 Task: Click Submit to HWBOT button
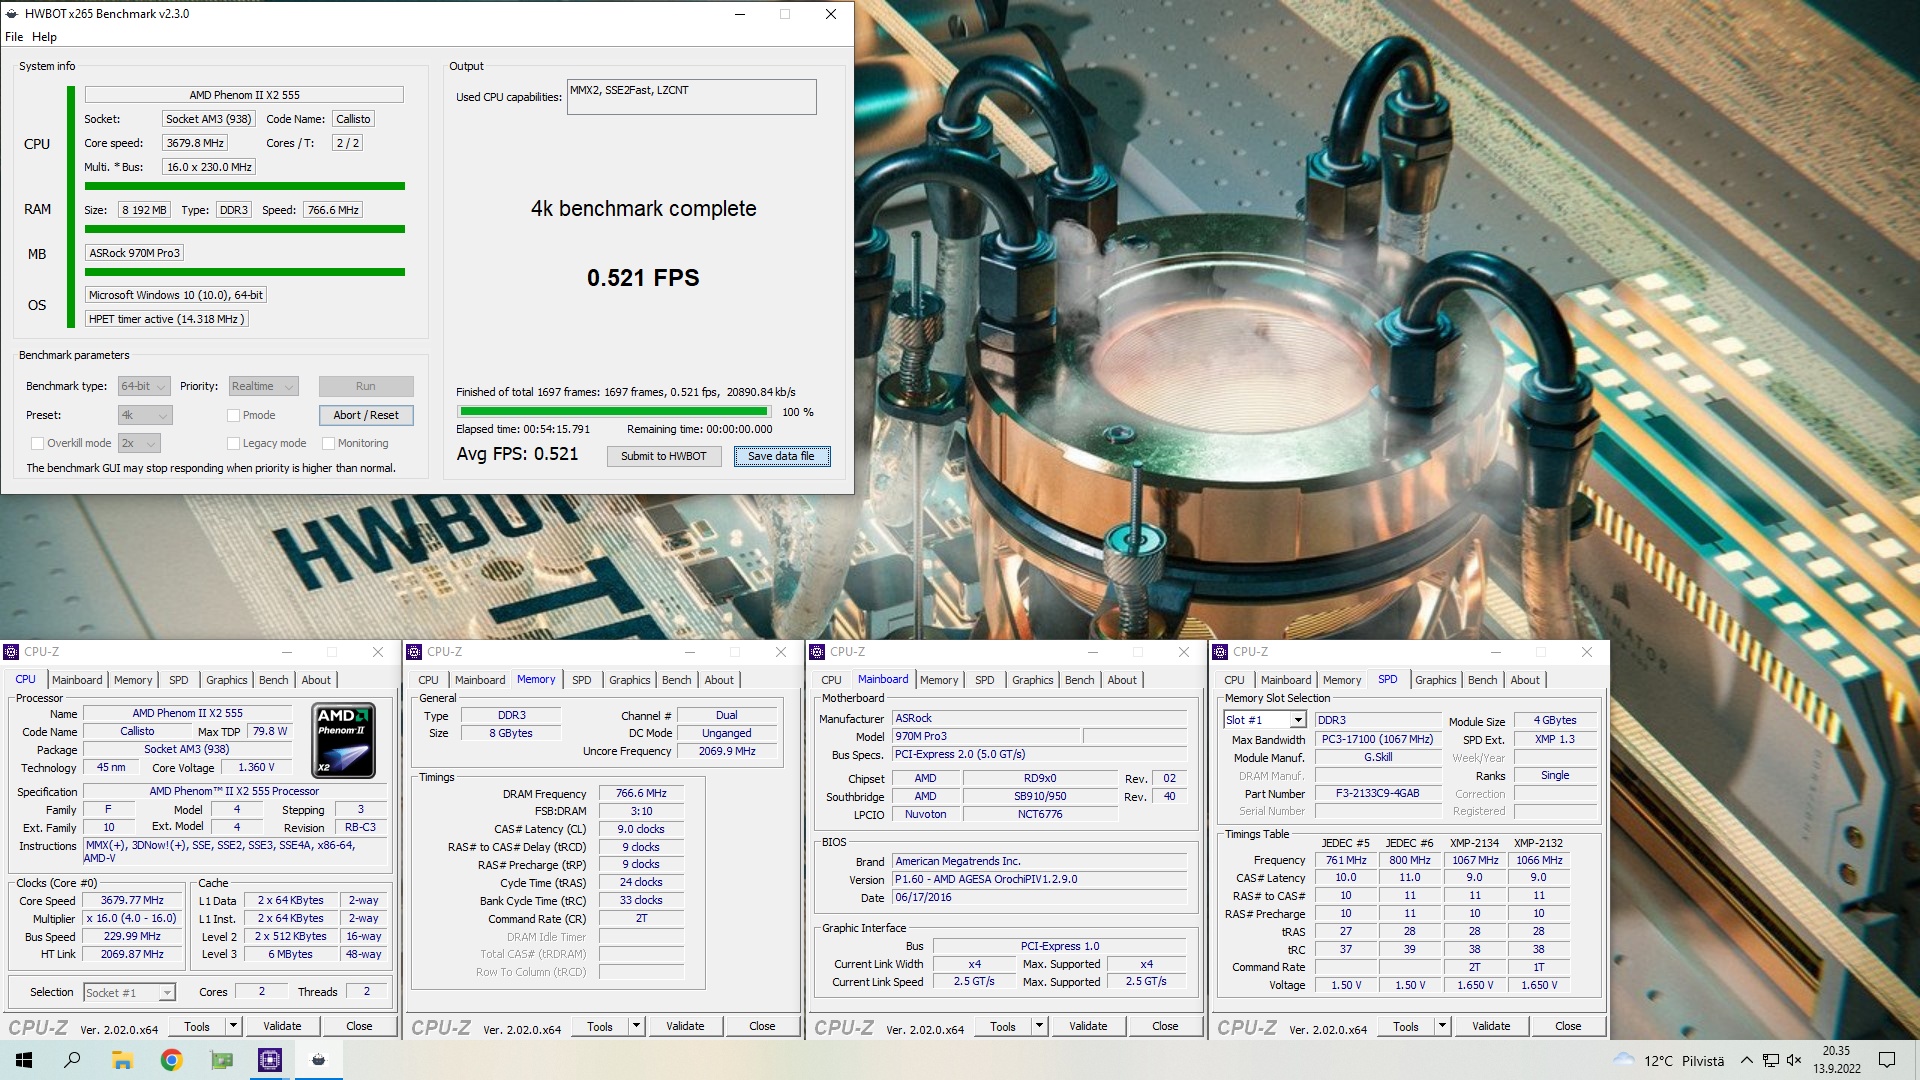coord(664,457)
